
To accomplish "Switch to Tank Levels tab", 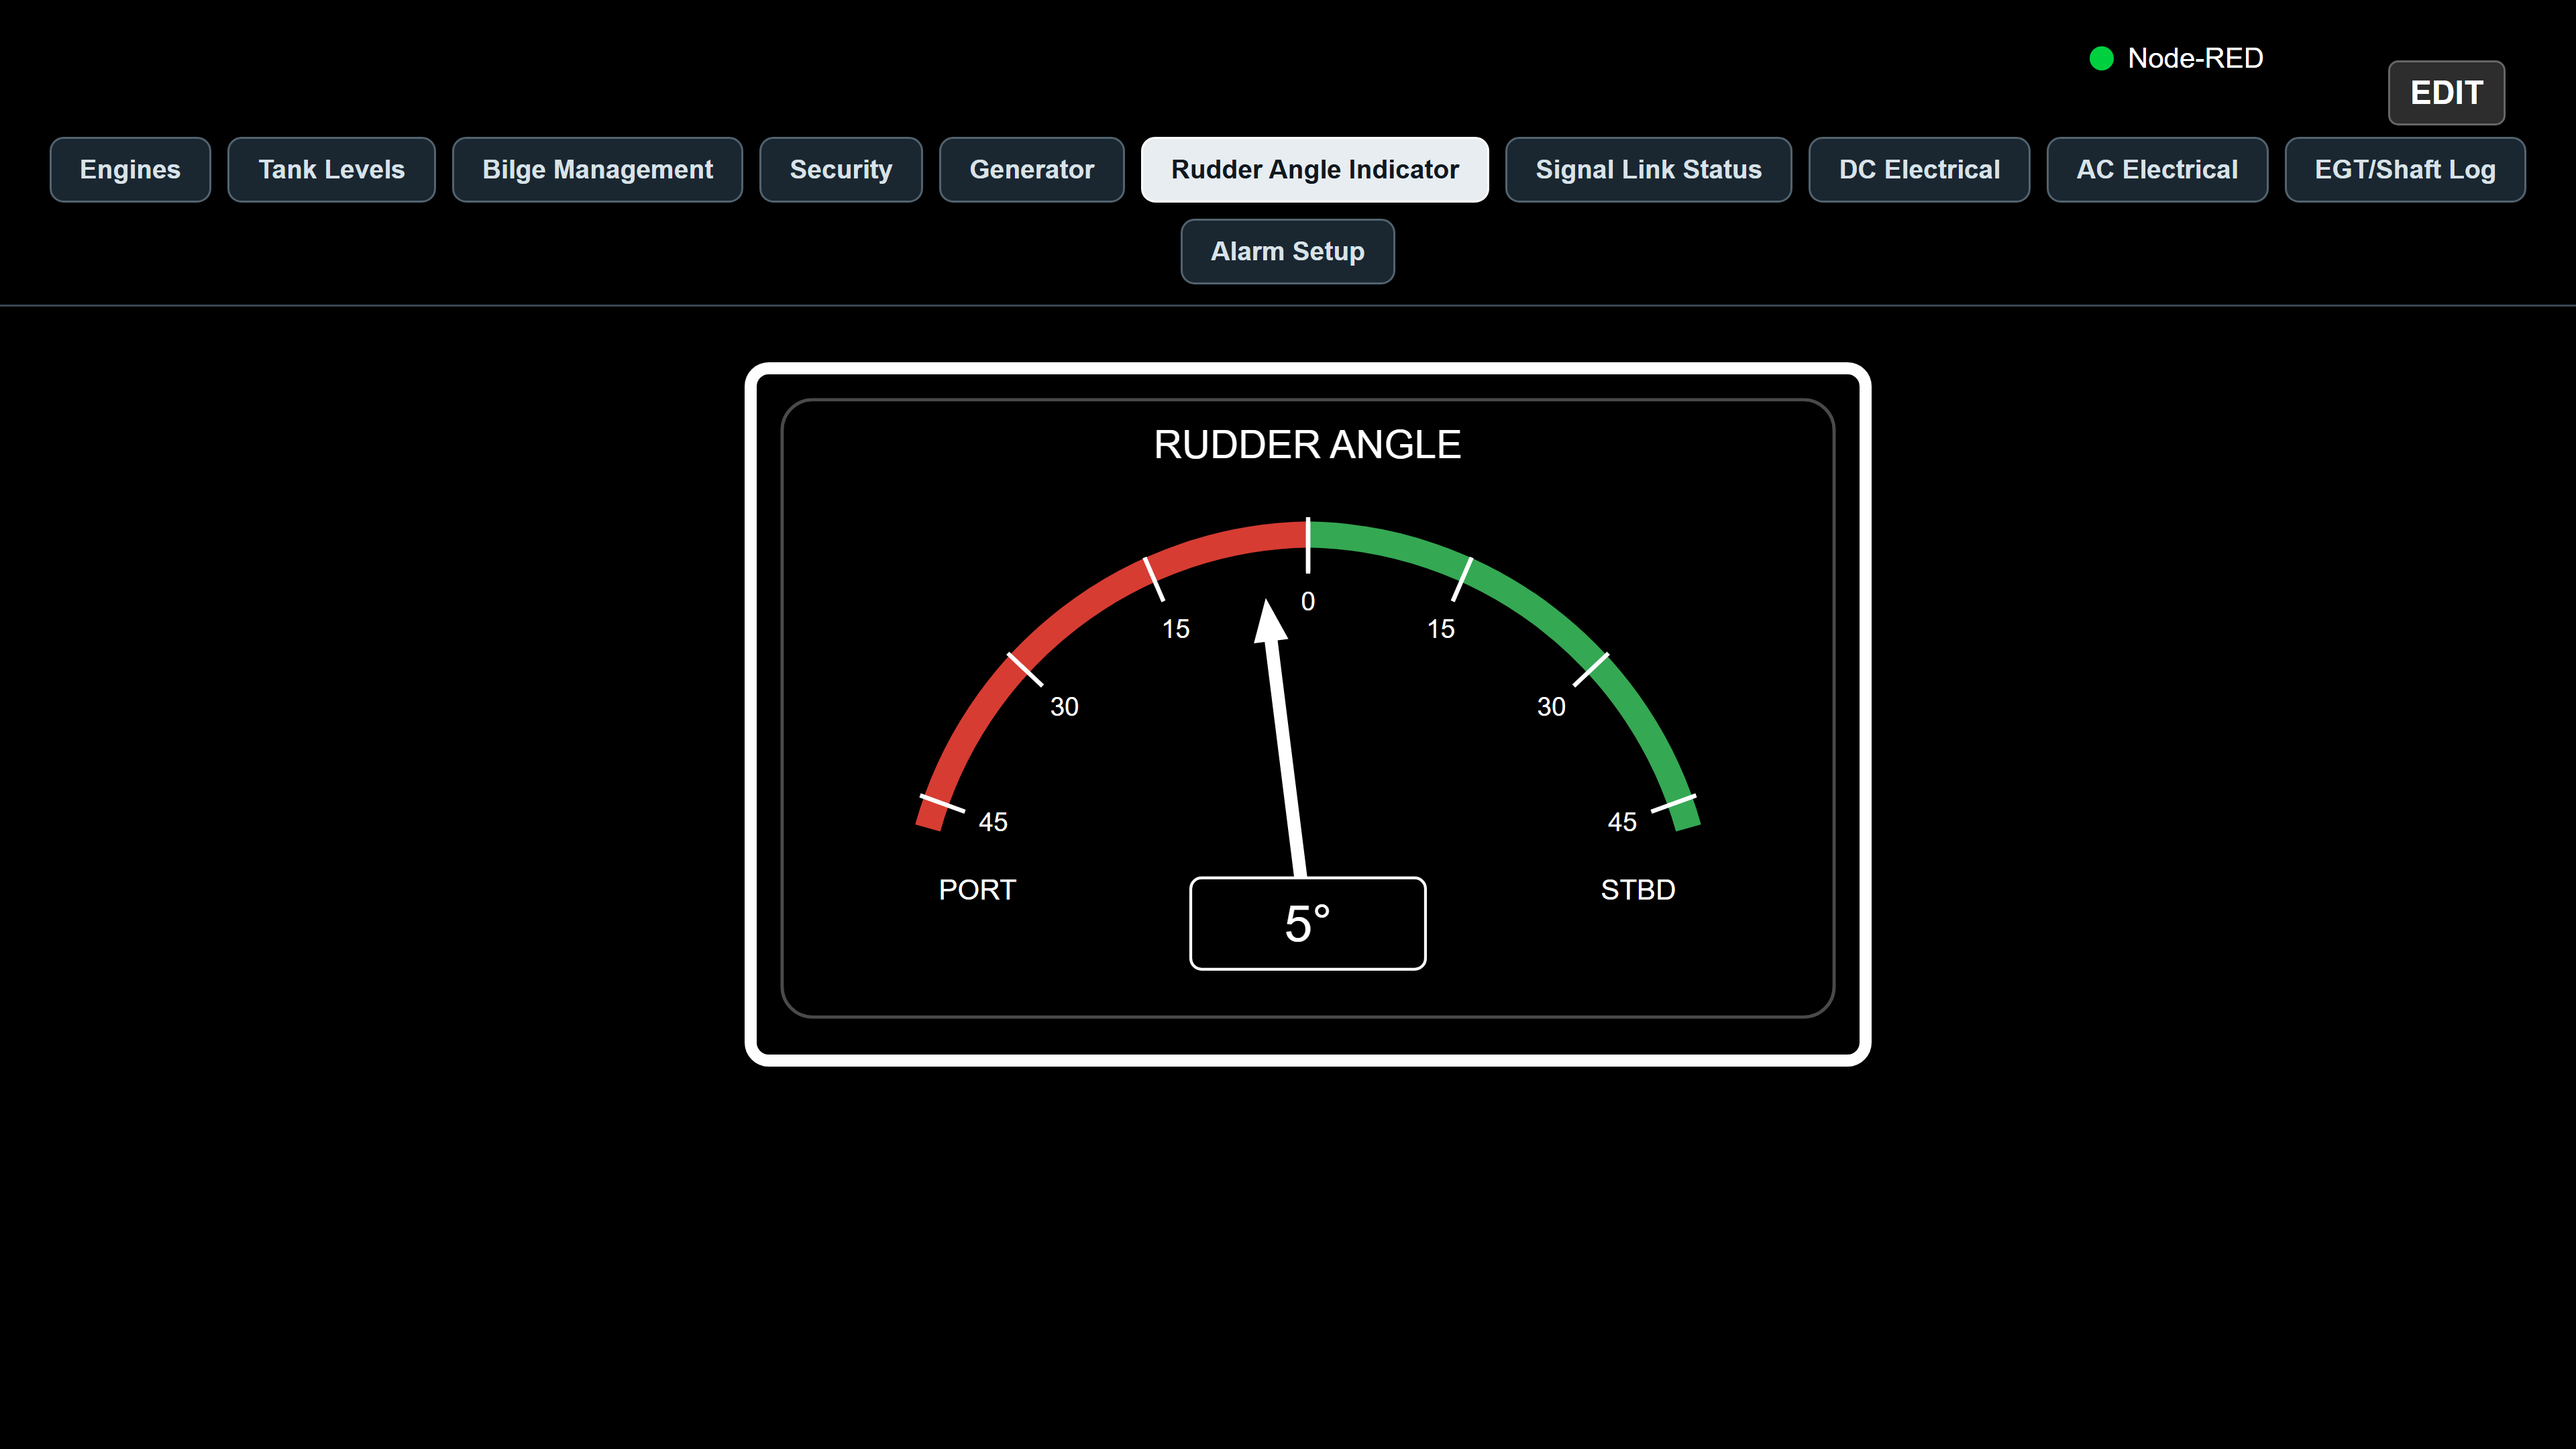I will coord(331,170).
